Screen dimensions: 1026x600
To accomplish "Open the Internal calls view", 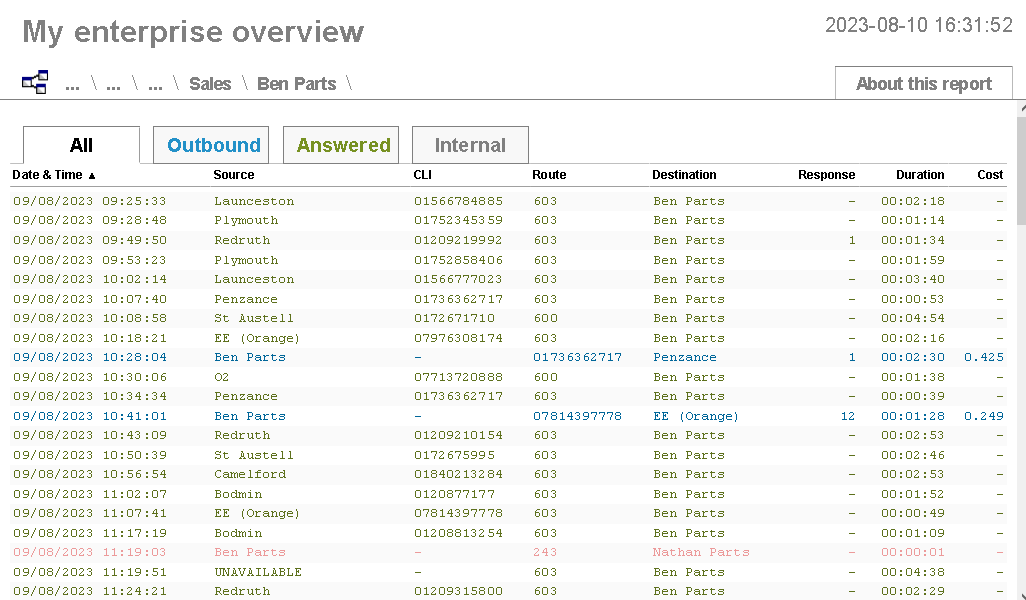I will pos(470,144).
